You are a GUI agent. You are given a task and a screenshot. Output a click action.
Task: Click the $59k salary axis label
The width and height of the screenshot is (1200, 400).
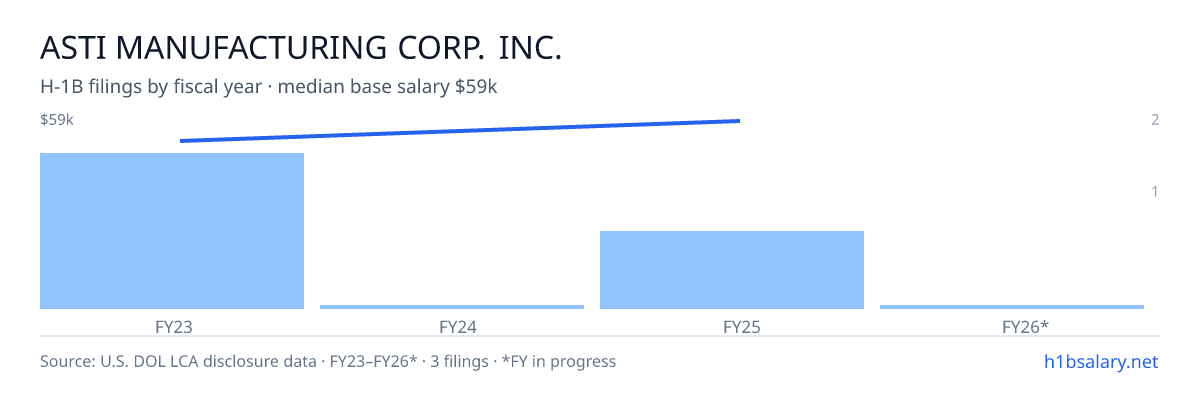[x=57, y=120]
